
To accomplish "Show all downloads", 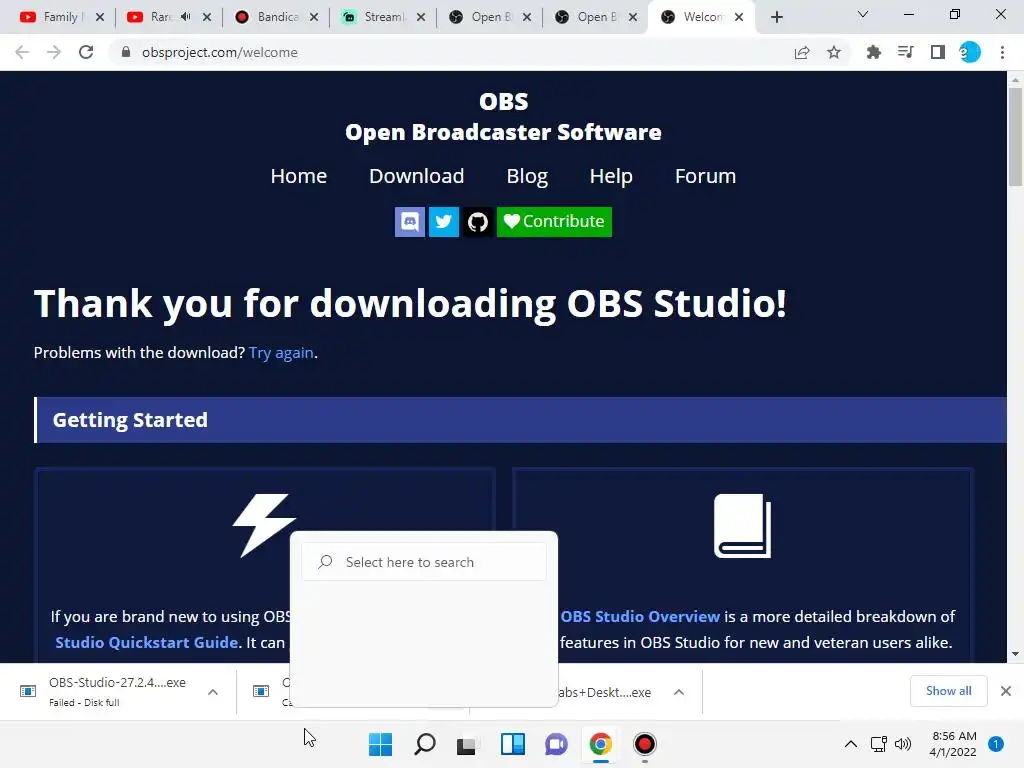I will [948, 691].
